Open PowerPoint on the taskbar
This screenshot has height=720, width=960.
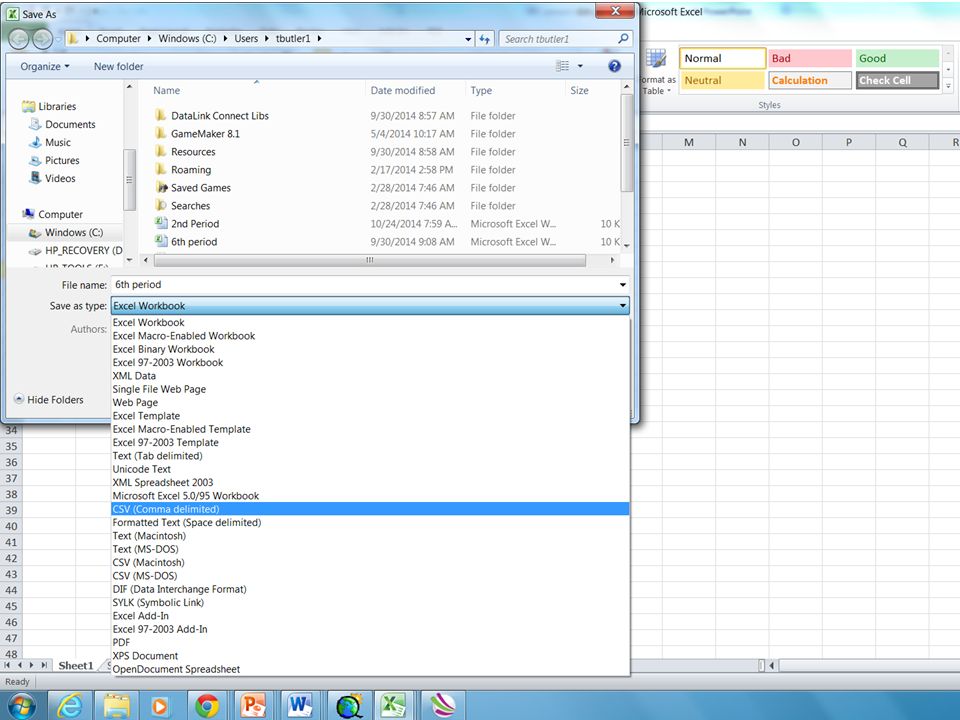(x=253, y=706)
